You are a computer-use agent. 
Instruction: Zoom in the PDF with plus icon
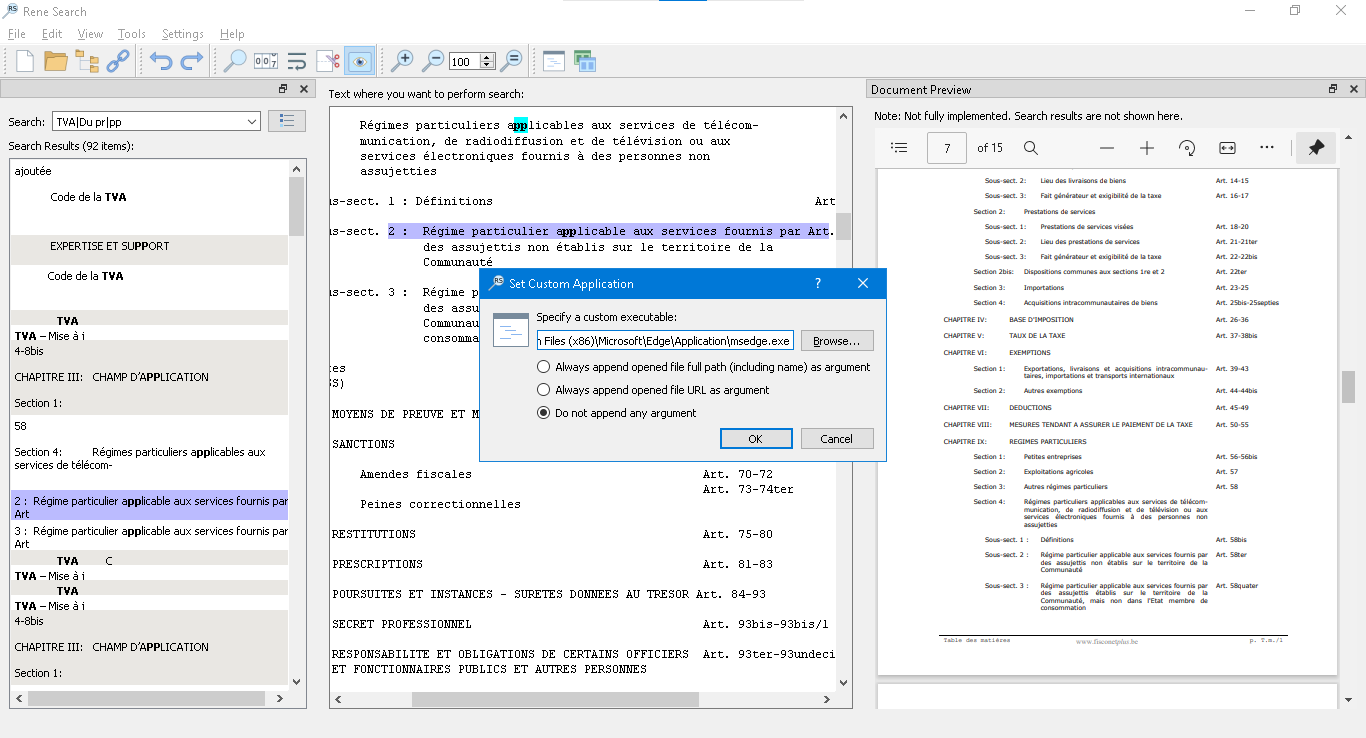point(1147,148)
